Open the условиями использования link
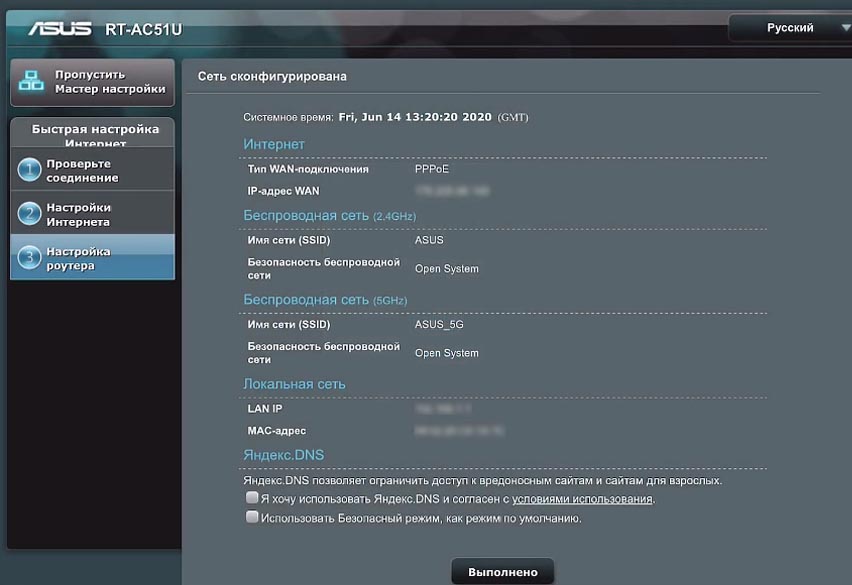852x585 pixels. point(582,498)
